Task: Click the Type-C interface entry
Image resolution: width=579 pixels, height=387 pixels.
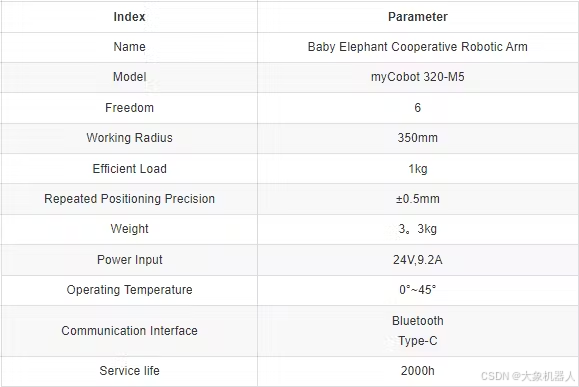Action: pos(418,340)
